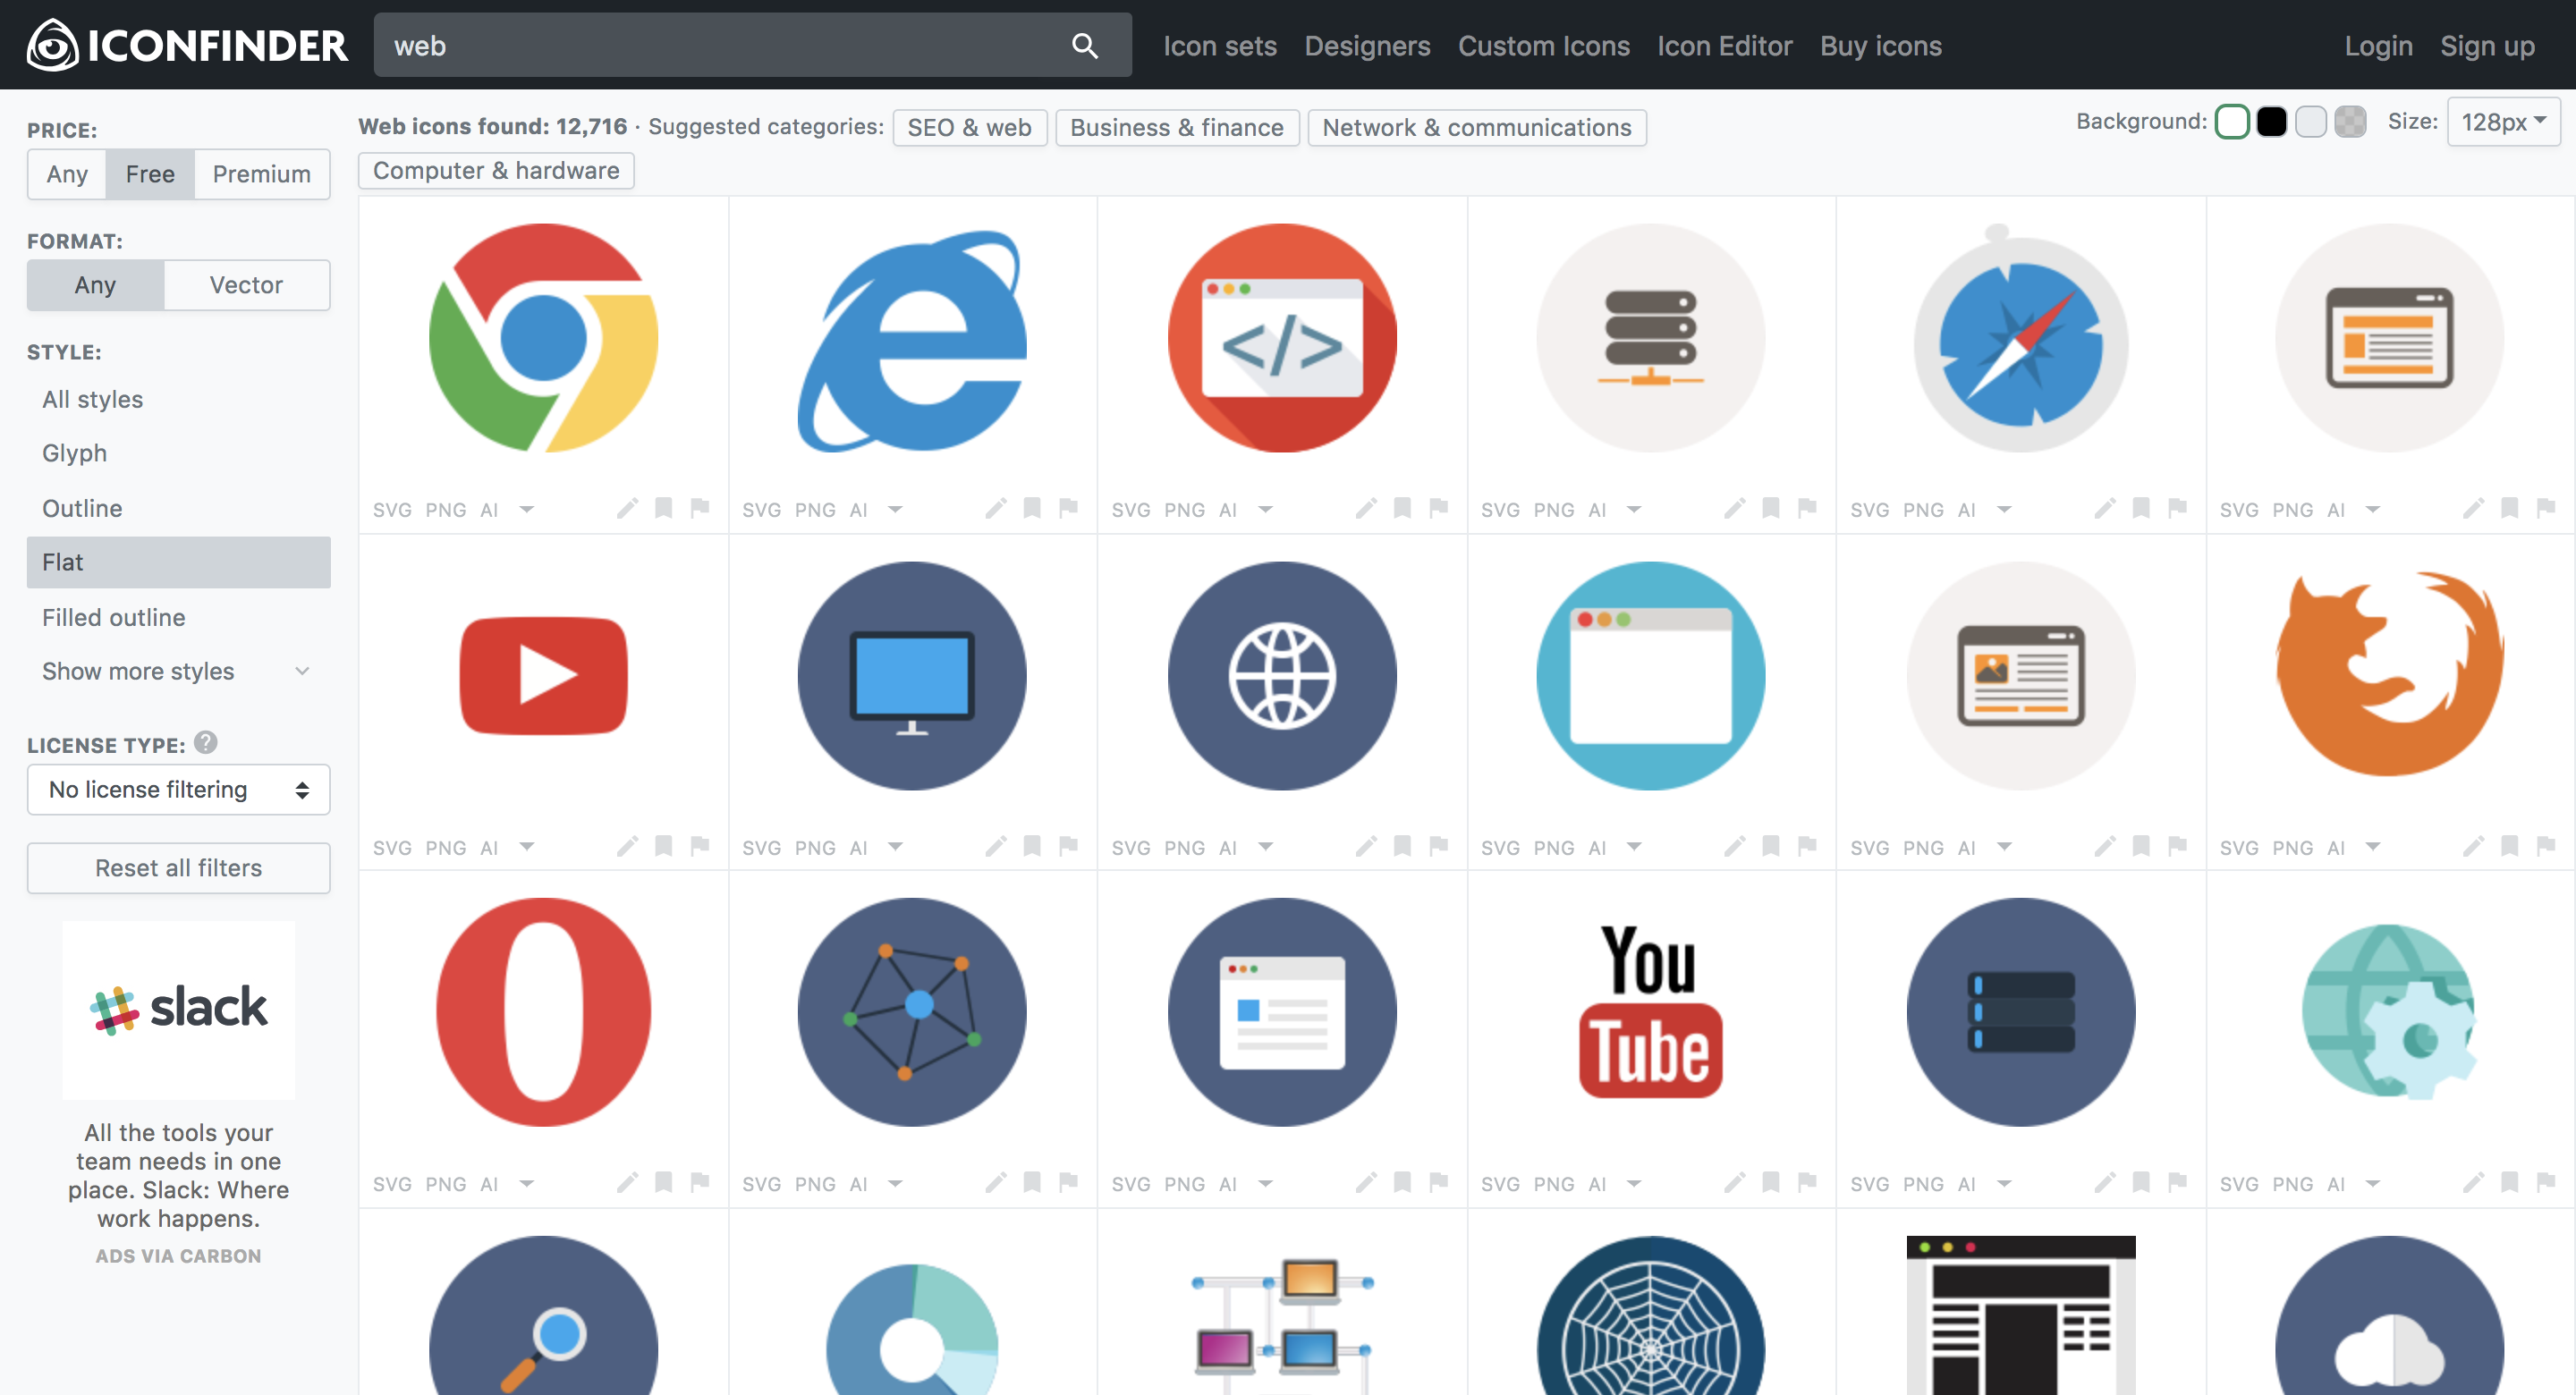Open Custom Icons menu item
This screenshot has width=2576, height=1395.
1544,46
